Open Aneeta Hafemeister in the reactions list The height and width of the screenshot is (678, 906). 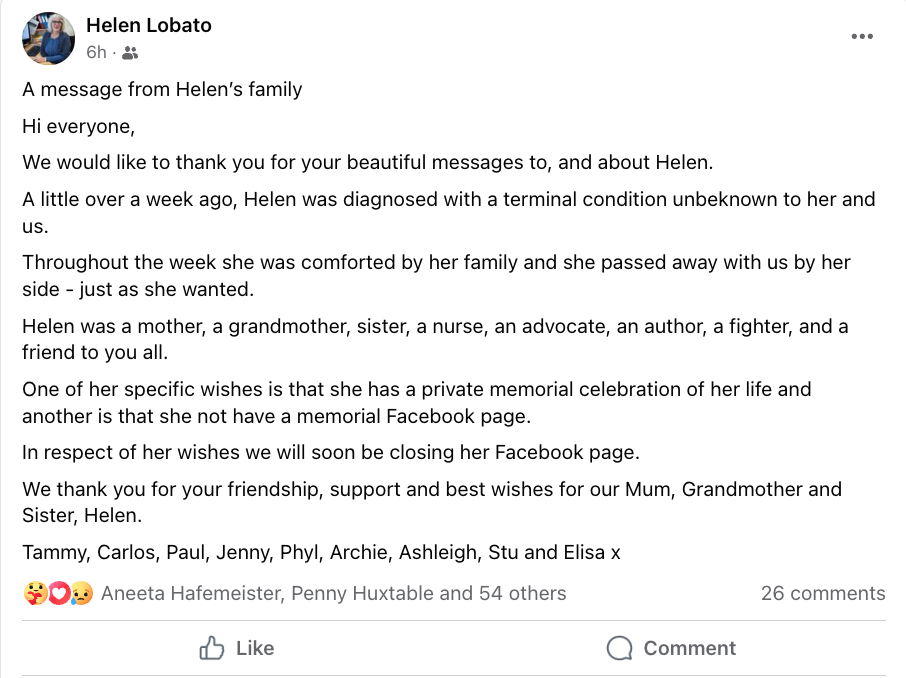(x=191, y=594)
